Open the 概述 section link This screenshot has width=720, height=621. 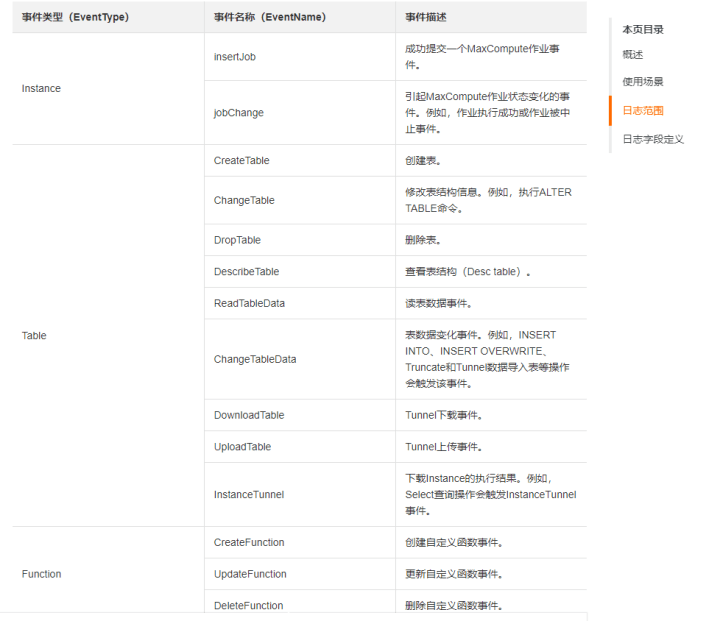pos(632,55)
